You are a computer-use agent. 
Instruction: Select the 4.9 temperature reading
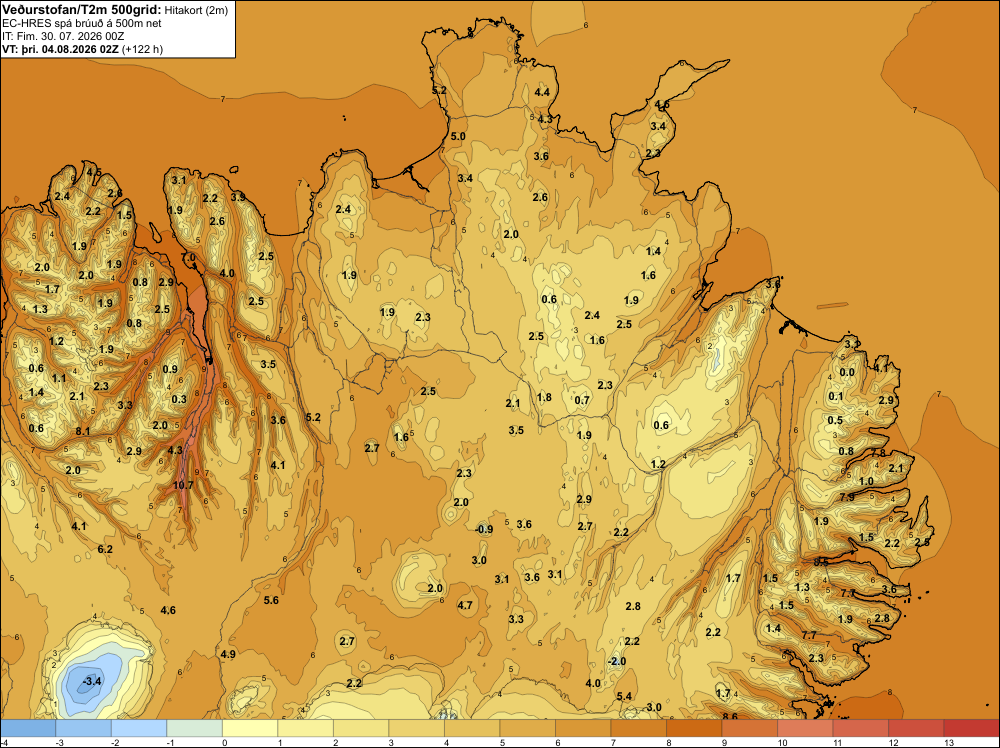[228, 654]
